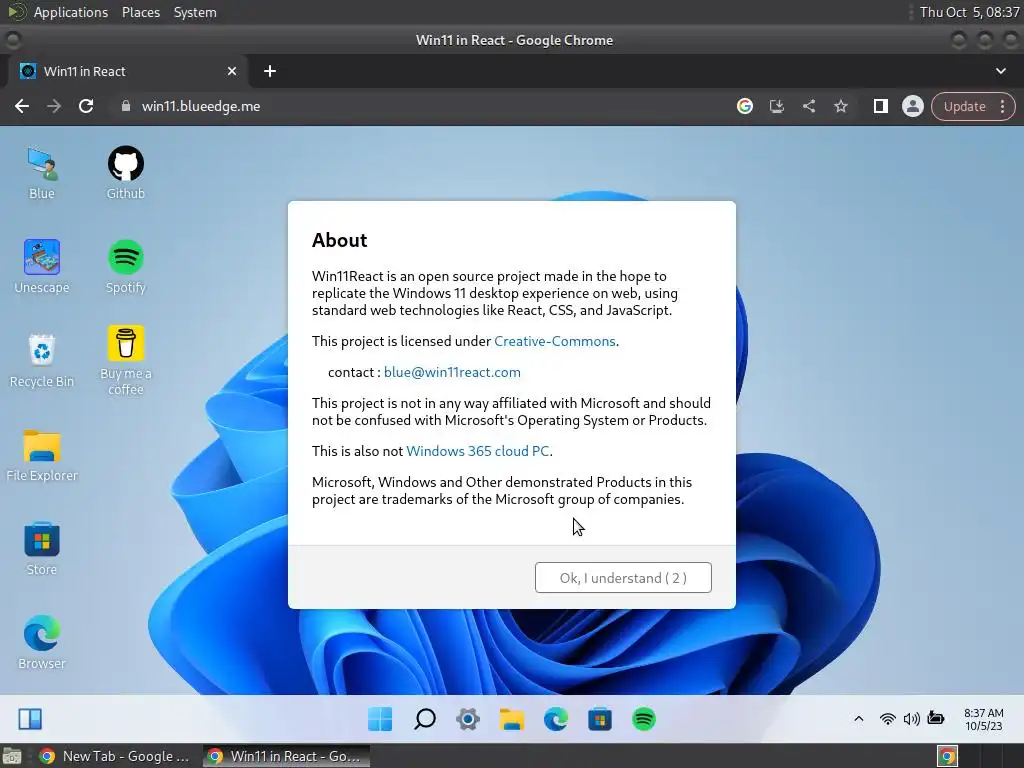1024x768 pixels.
Task: Click the battery tray icon
Action: pos(936,718)
